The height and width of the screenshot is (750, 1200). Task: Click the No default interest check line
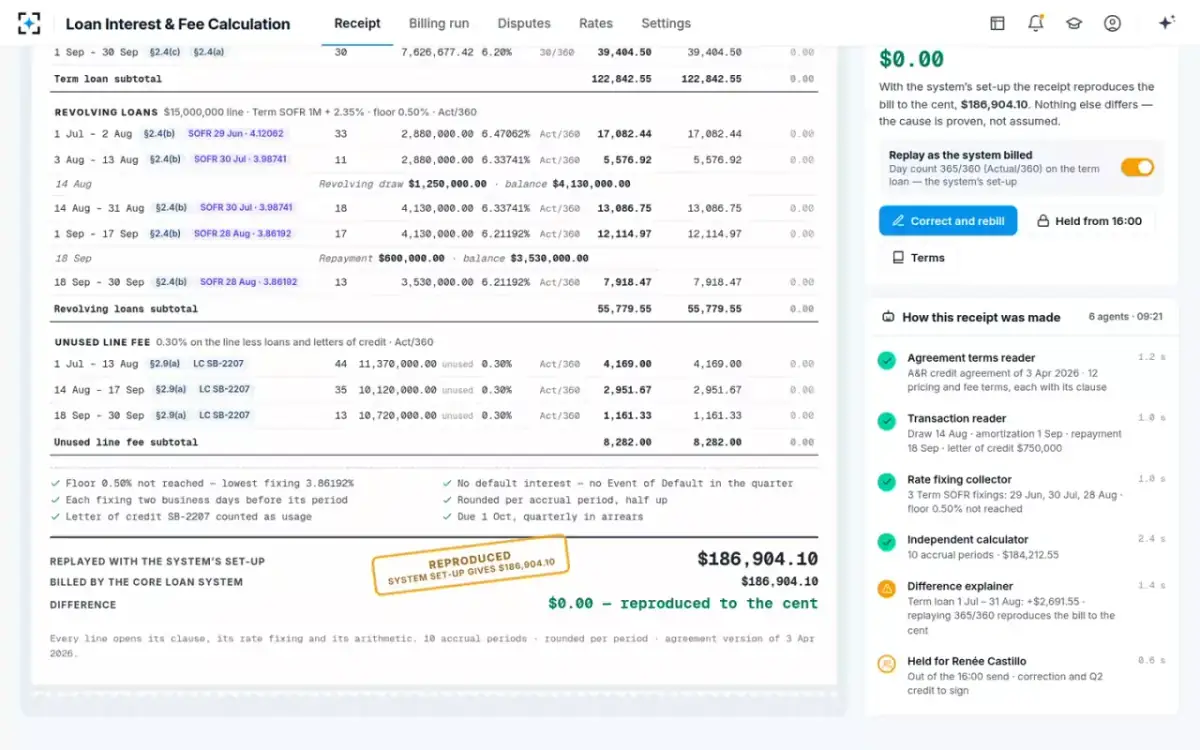click(617, 483)
